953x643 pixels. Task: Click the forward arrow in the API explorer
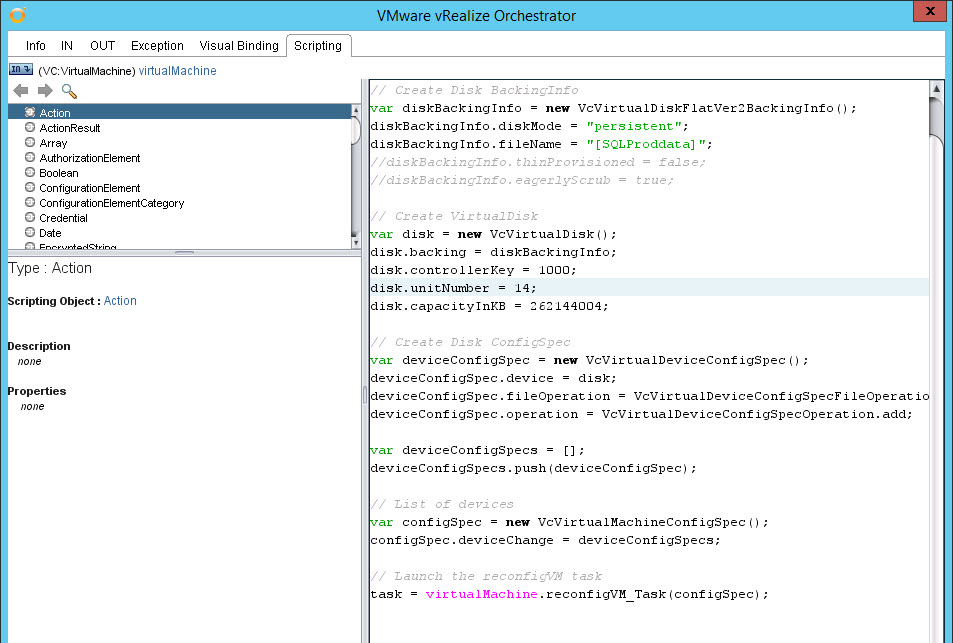(45, 91)
